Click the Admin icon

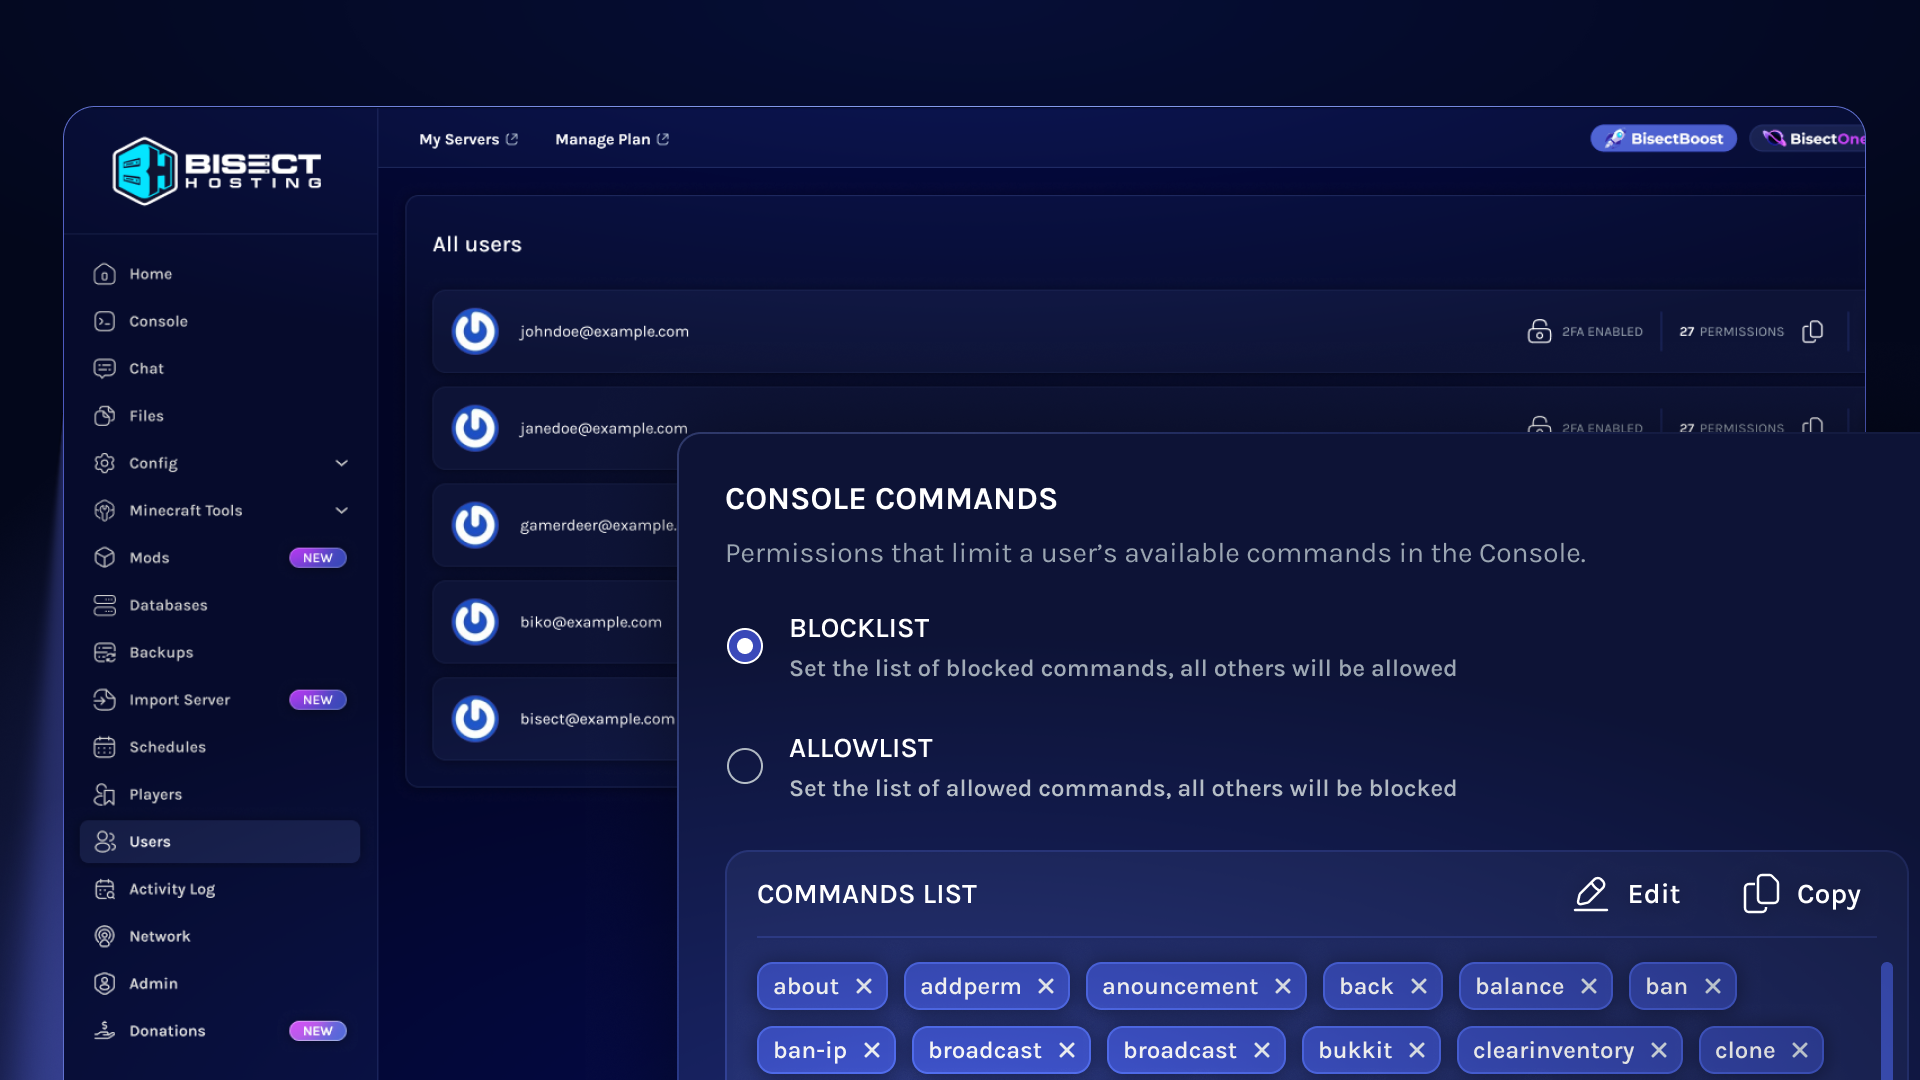[105, 984]
